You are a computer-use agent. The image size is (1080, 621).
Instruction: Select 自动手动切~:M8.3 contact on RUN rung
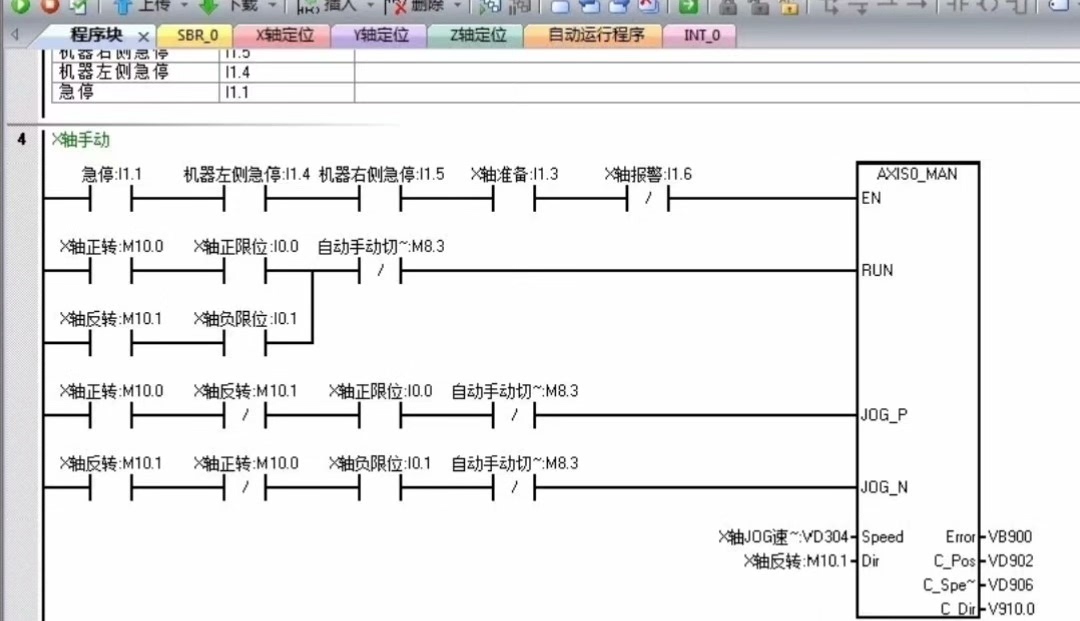(380, 271)
